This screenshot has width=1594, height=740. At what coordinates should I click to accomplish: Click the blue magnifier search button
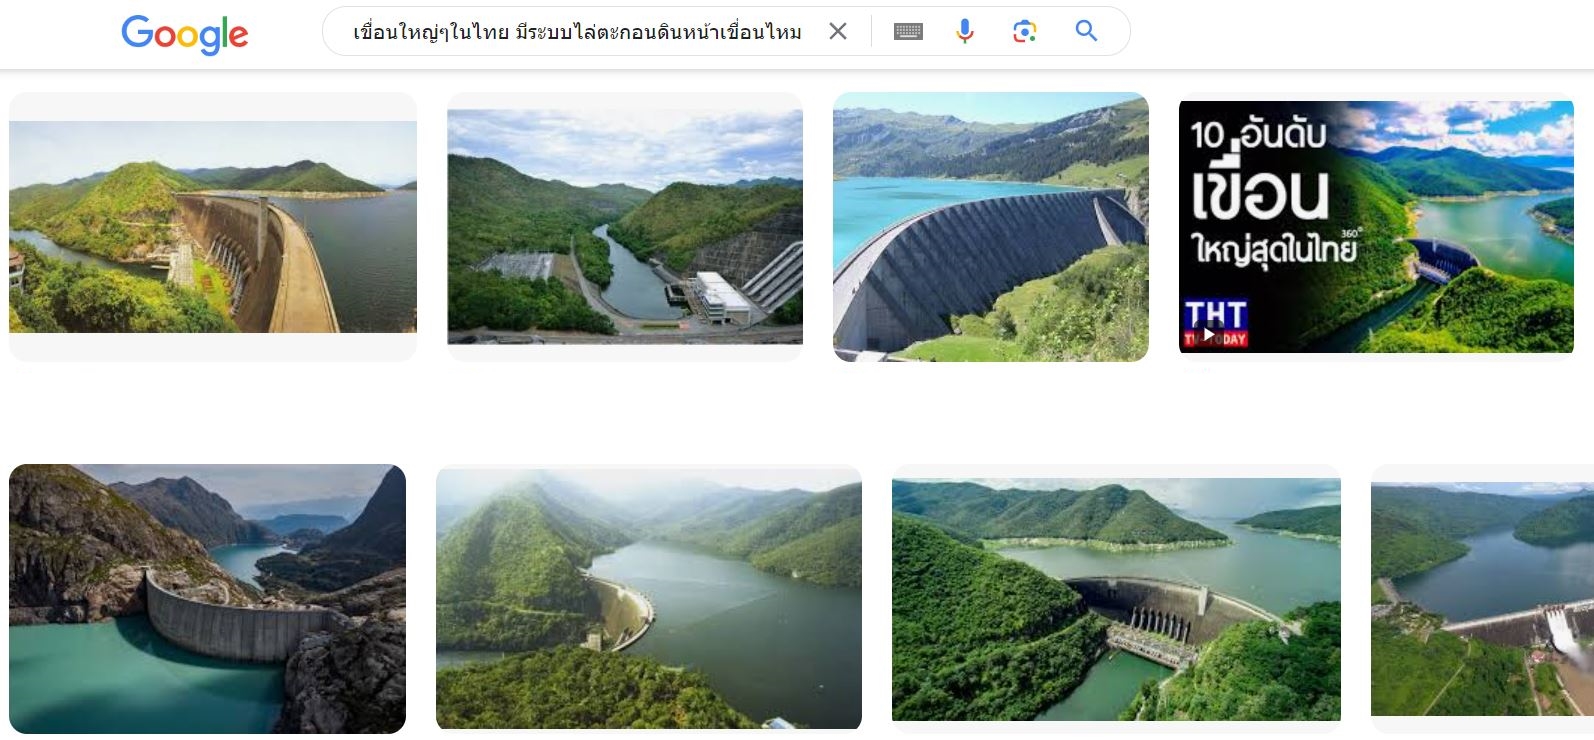coord(1086,31)
